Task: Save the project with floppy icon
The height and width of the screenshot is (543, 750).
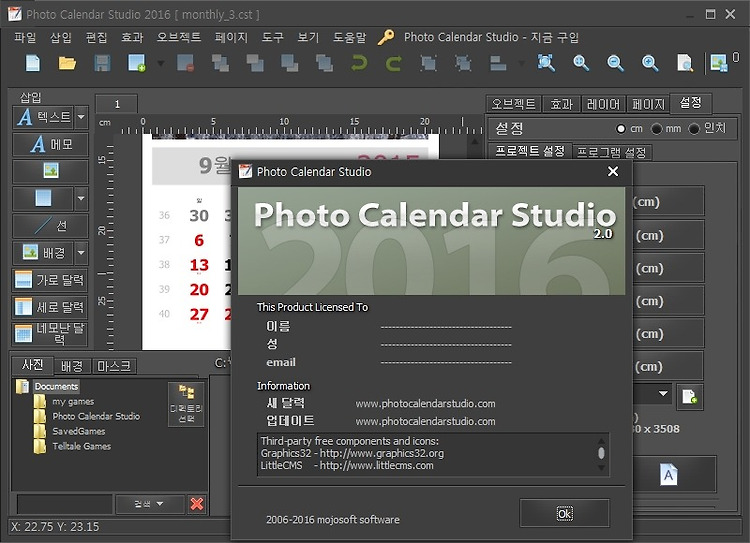Action: tap(102, 63)
